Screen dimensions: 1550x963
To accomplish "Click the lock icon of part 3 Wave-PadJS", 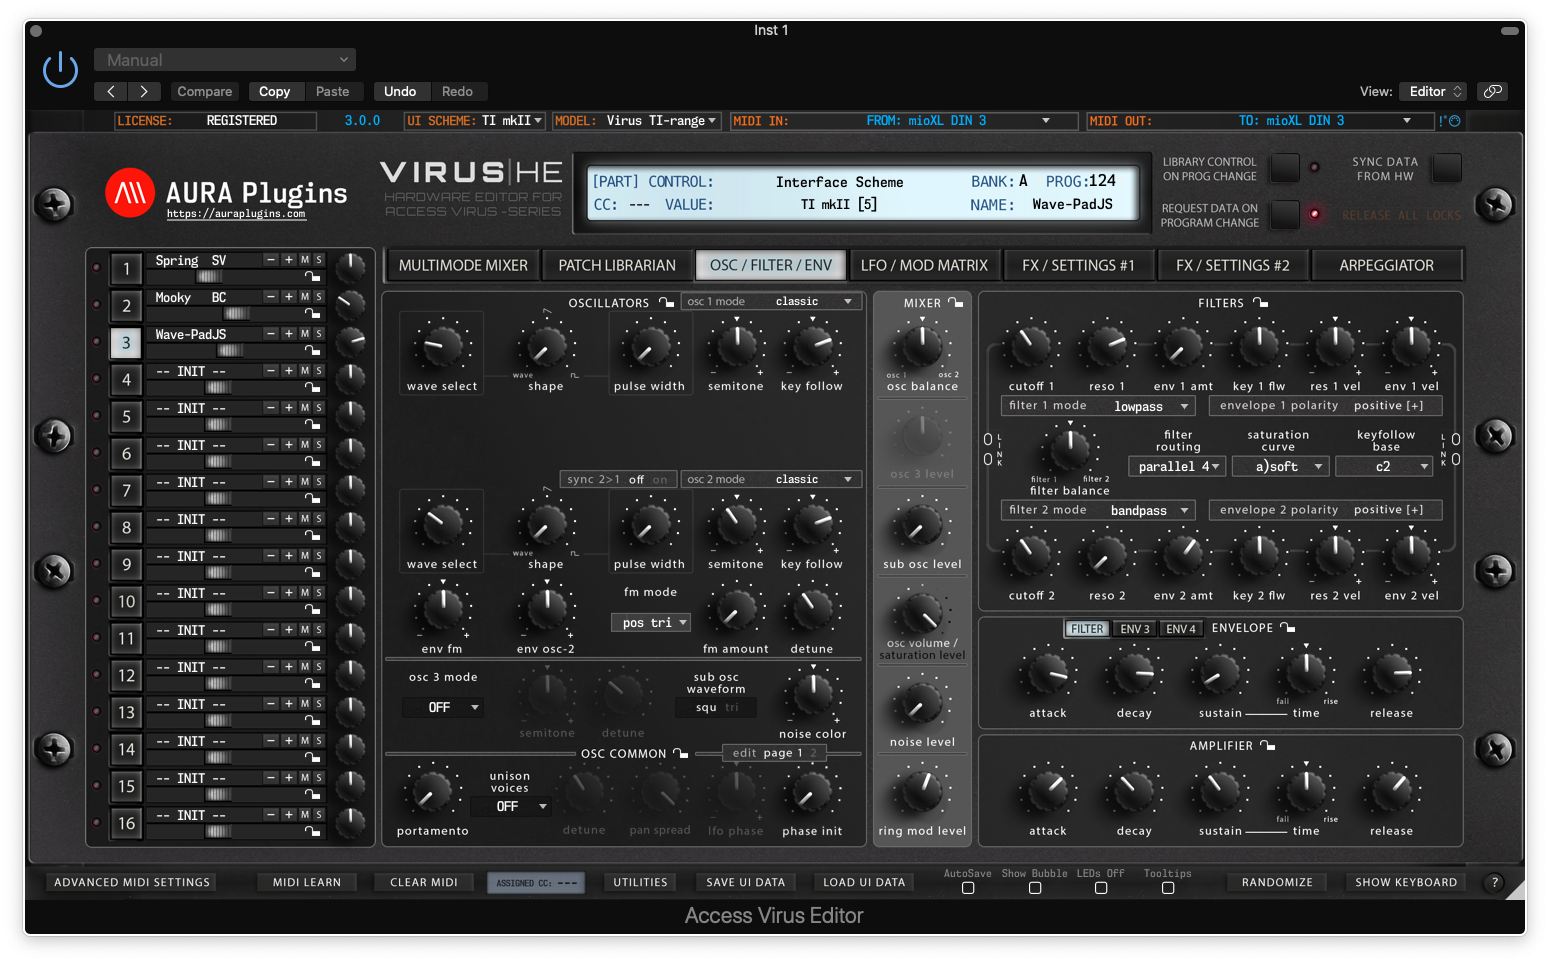I will [313, 350].
